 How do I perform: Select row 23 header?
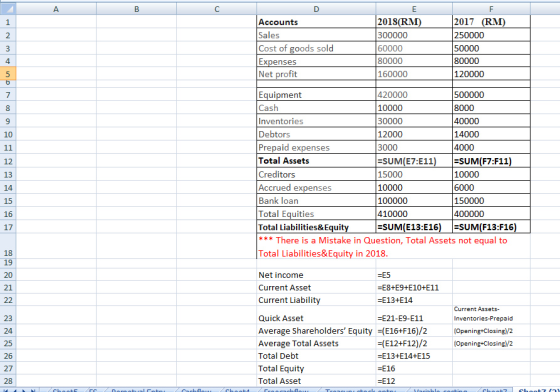pyautogui.click(x=8, y=315)
